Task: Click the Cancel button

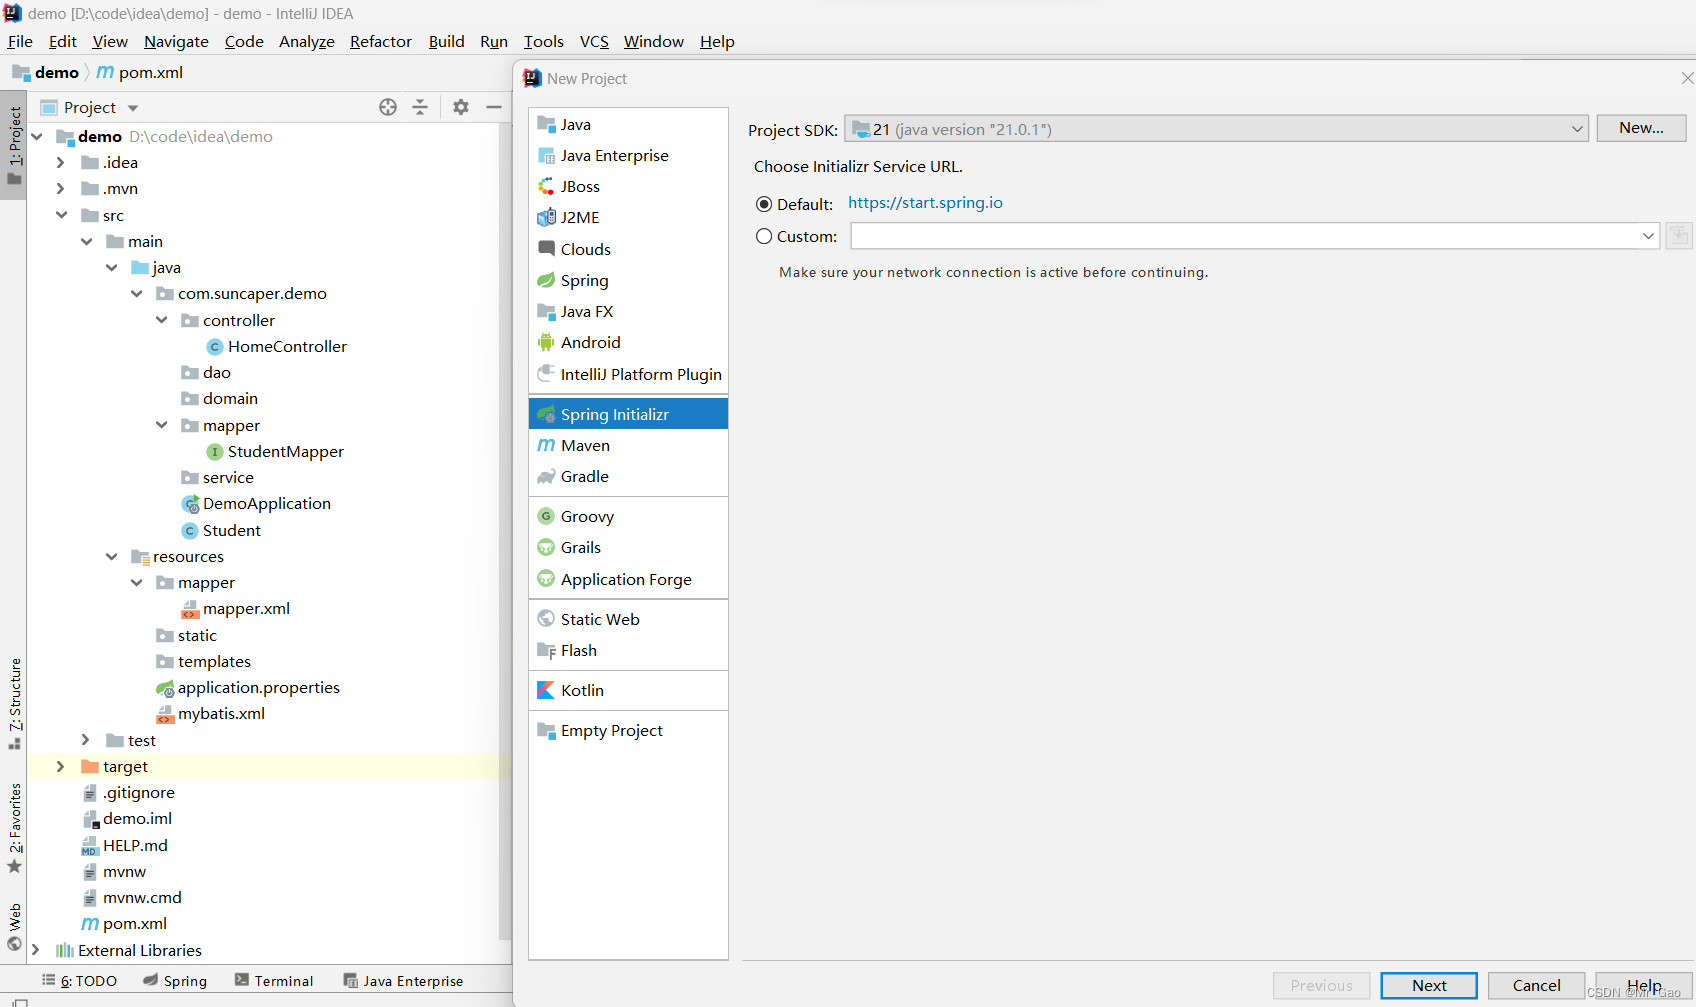Action: 1536,985
